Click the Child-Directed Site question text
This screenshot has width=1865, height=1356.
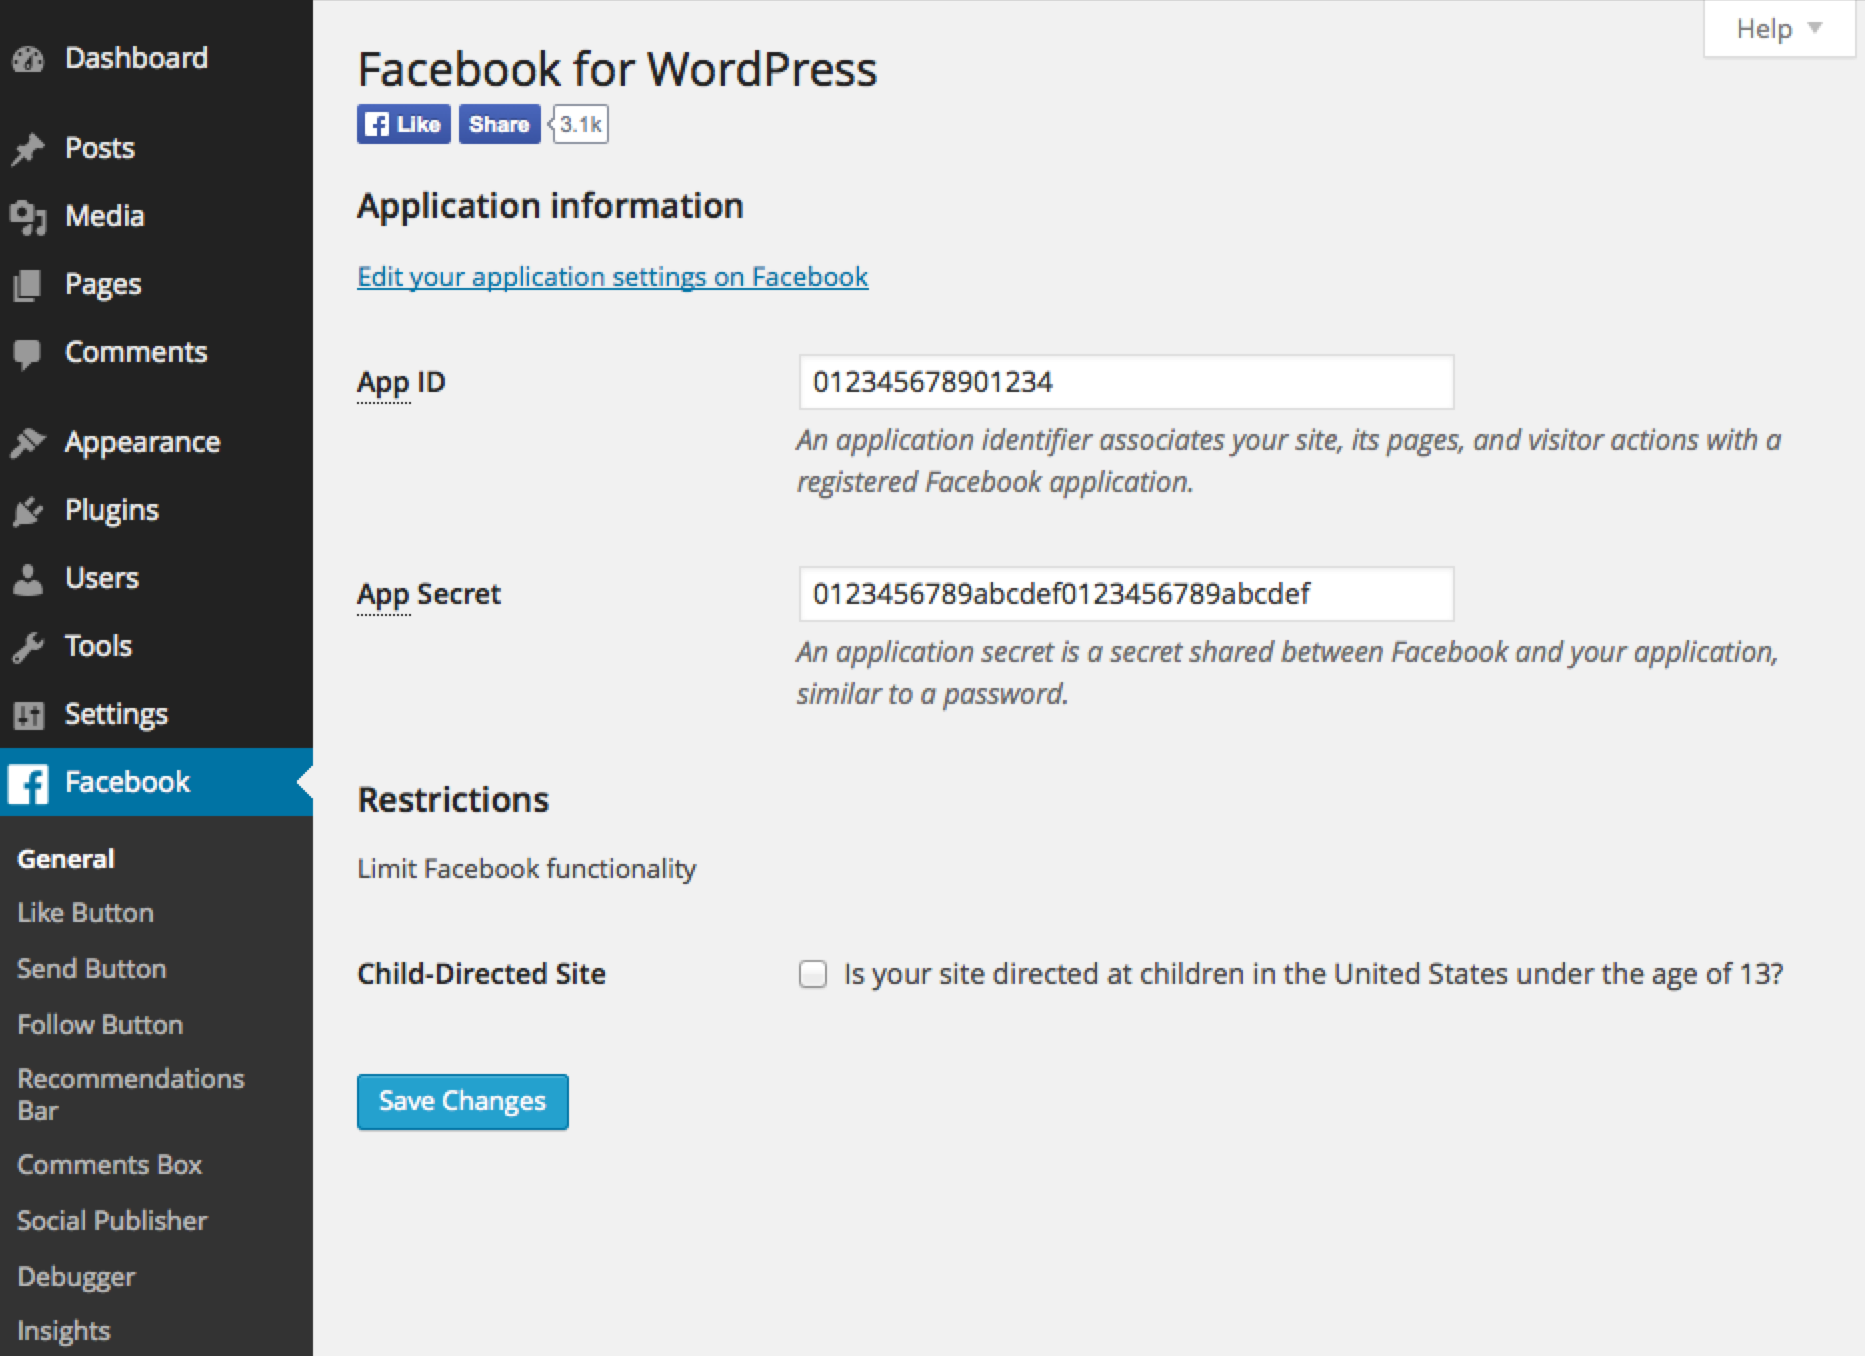tap(1313, 974)
